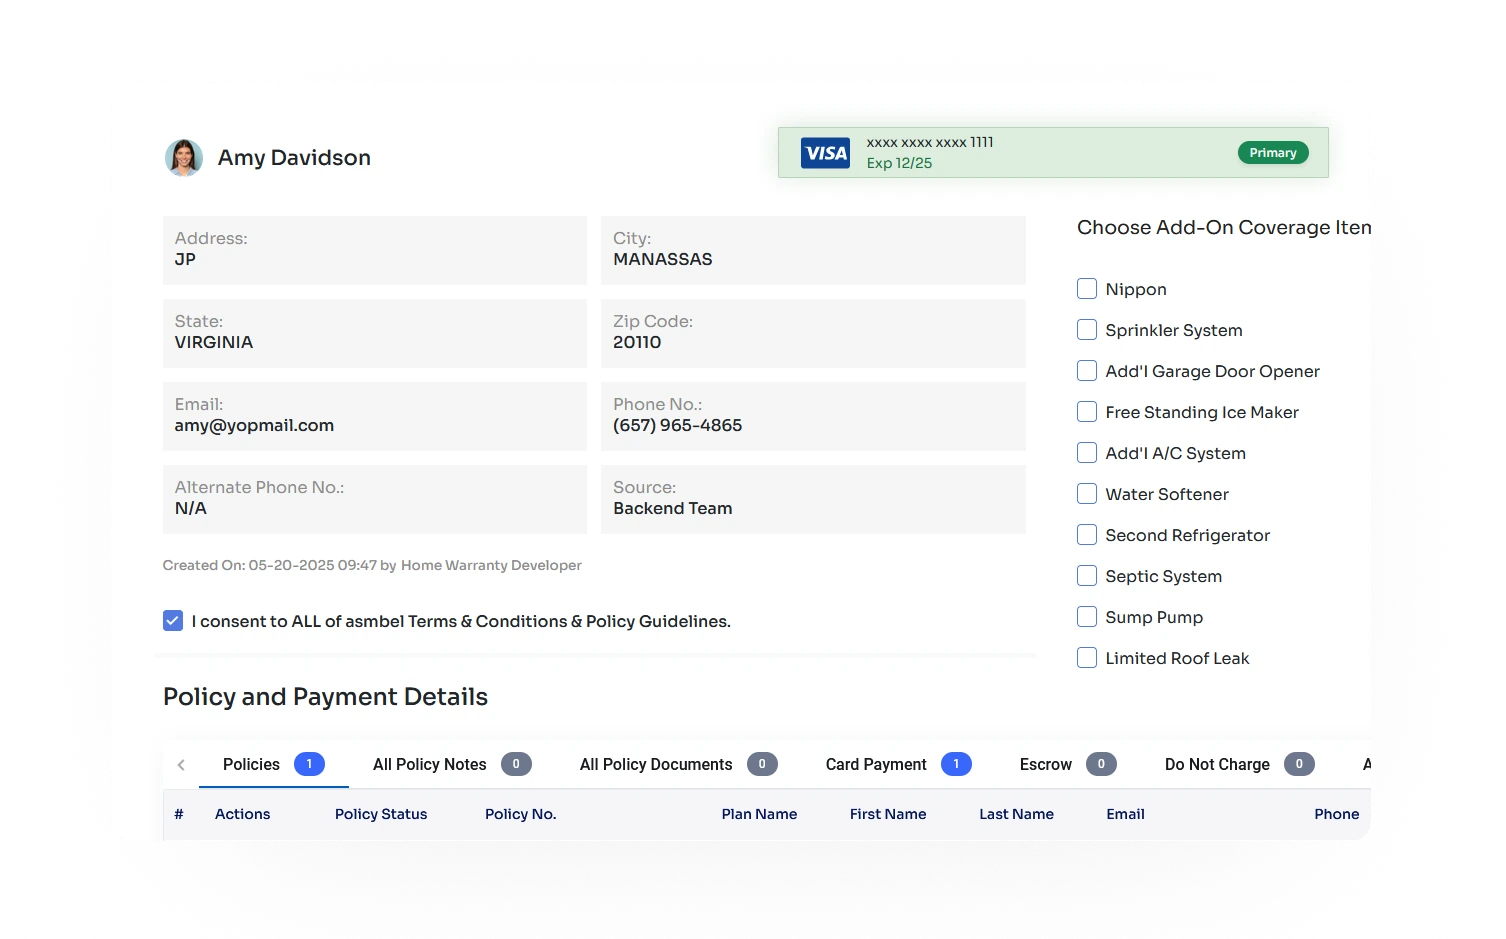Tick the Second Refrigerator checkbox

pos(1087,535)
